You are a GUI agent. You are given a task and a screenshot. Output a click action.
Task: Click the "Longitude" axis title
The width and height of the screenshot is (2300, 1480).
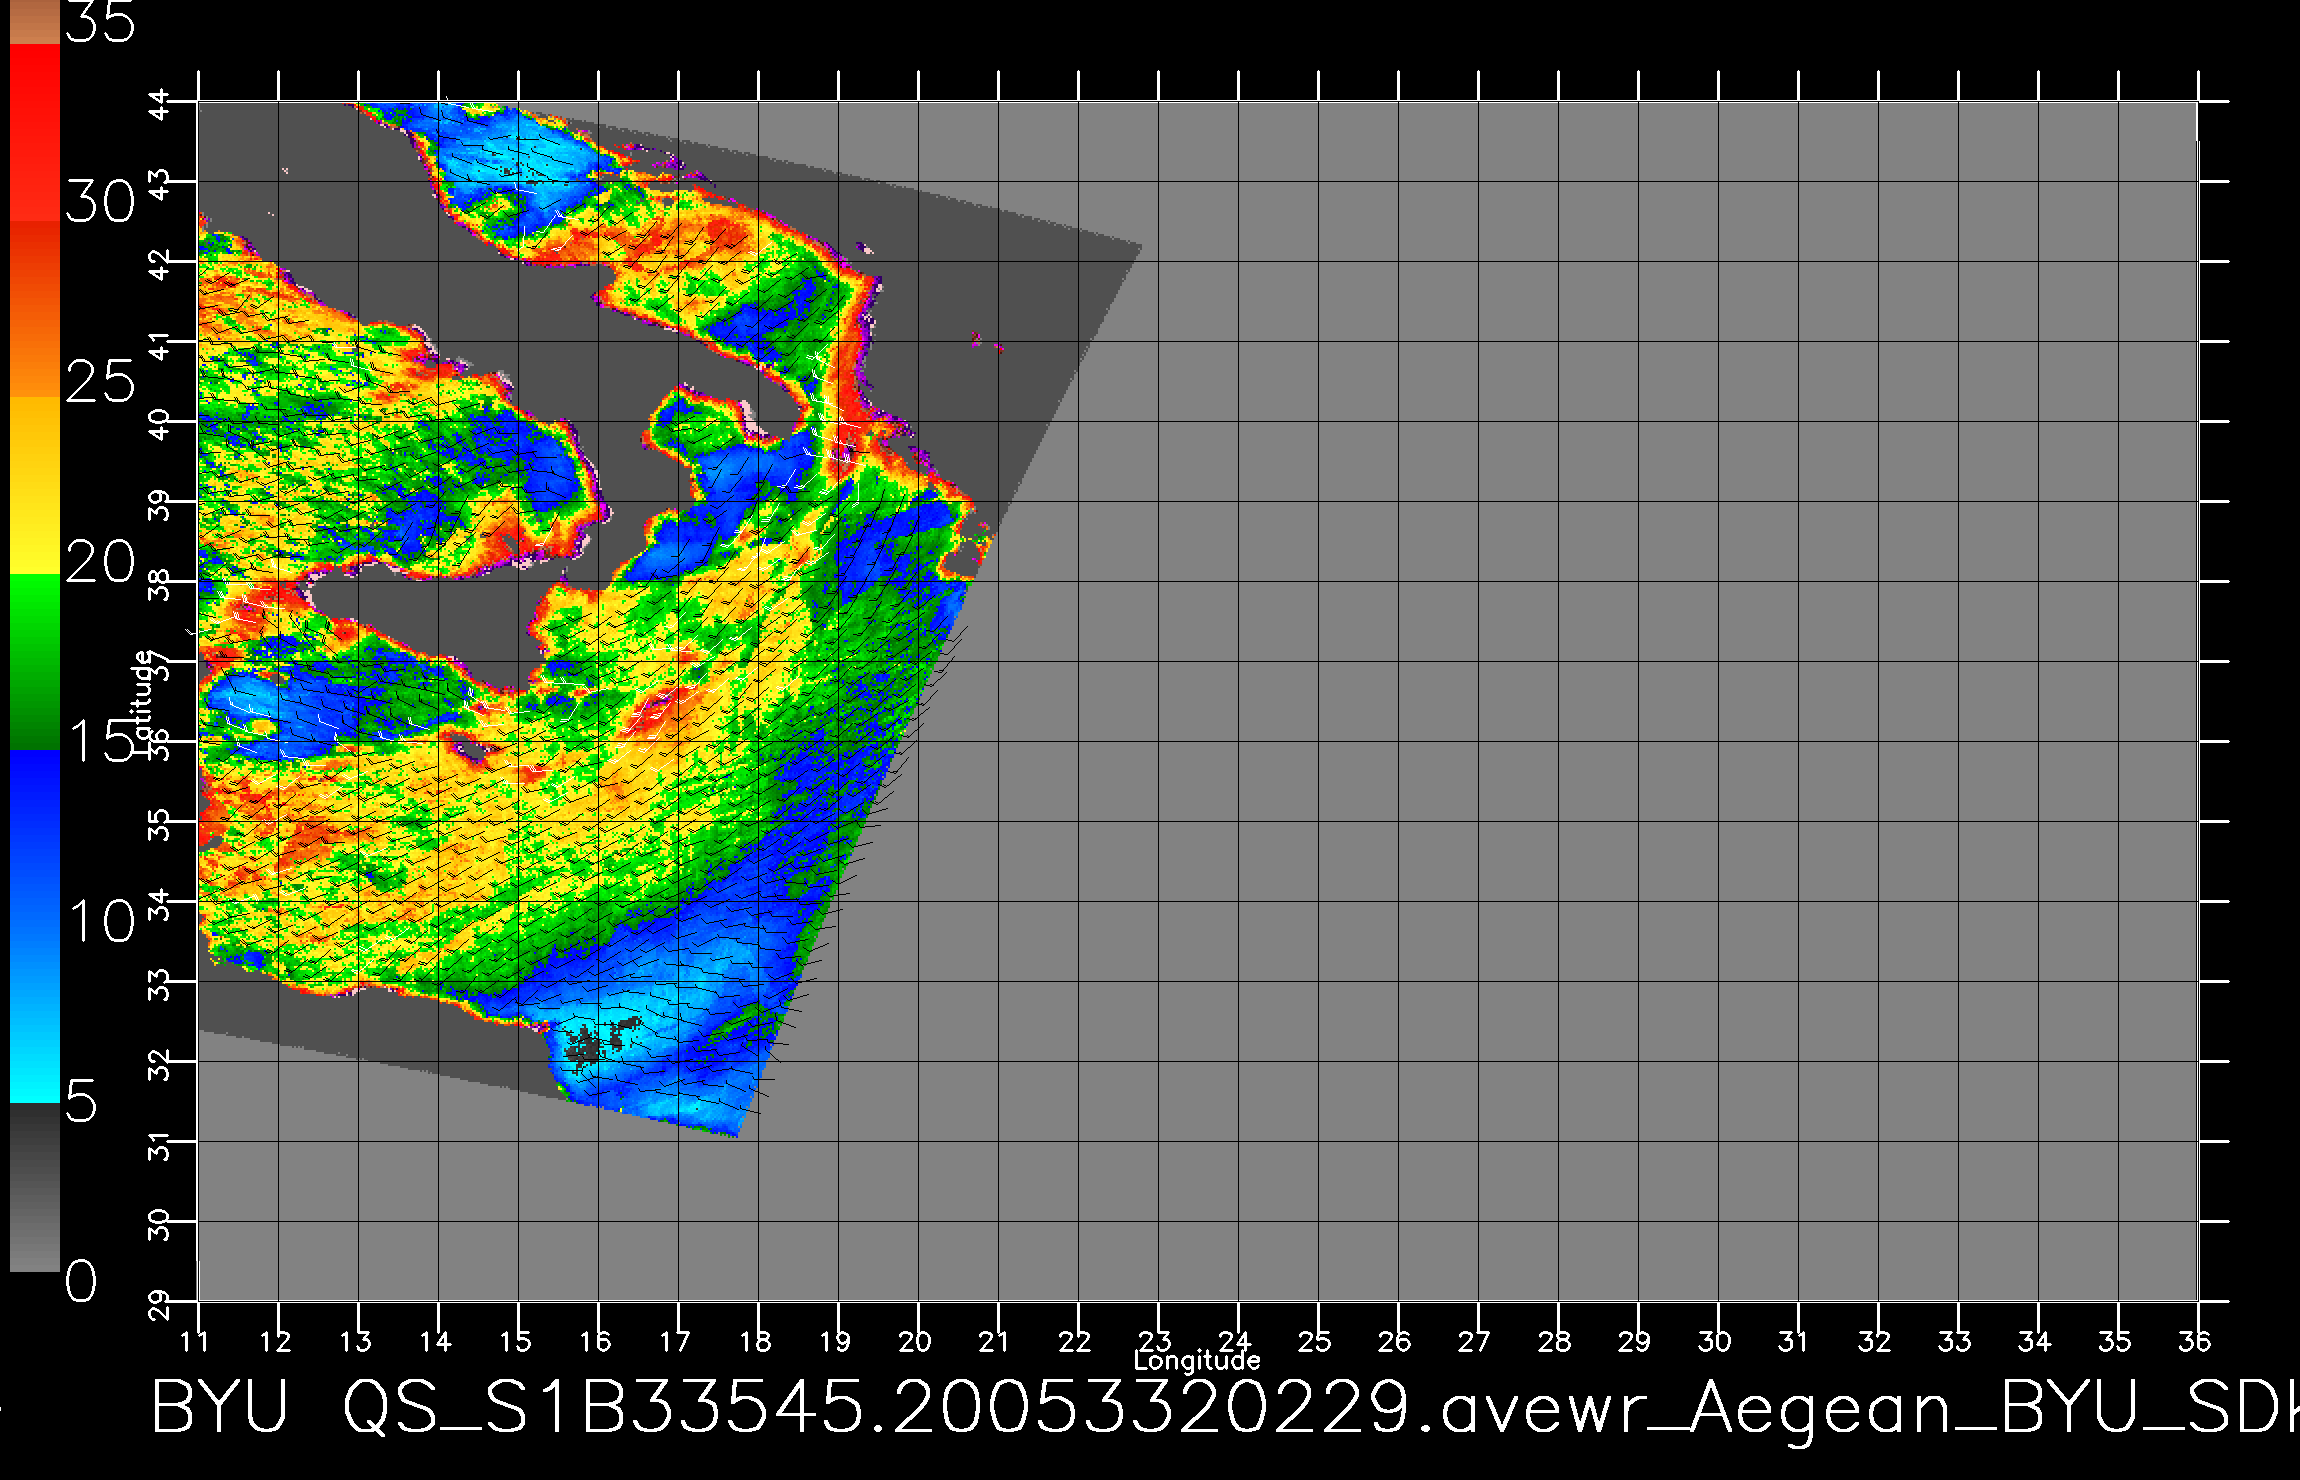pyautogui.click(x=1197, y=1360)
